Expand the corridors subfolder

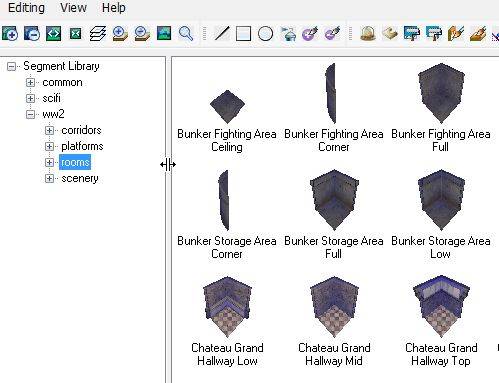49,130
